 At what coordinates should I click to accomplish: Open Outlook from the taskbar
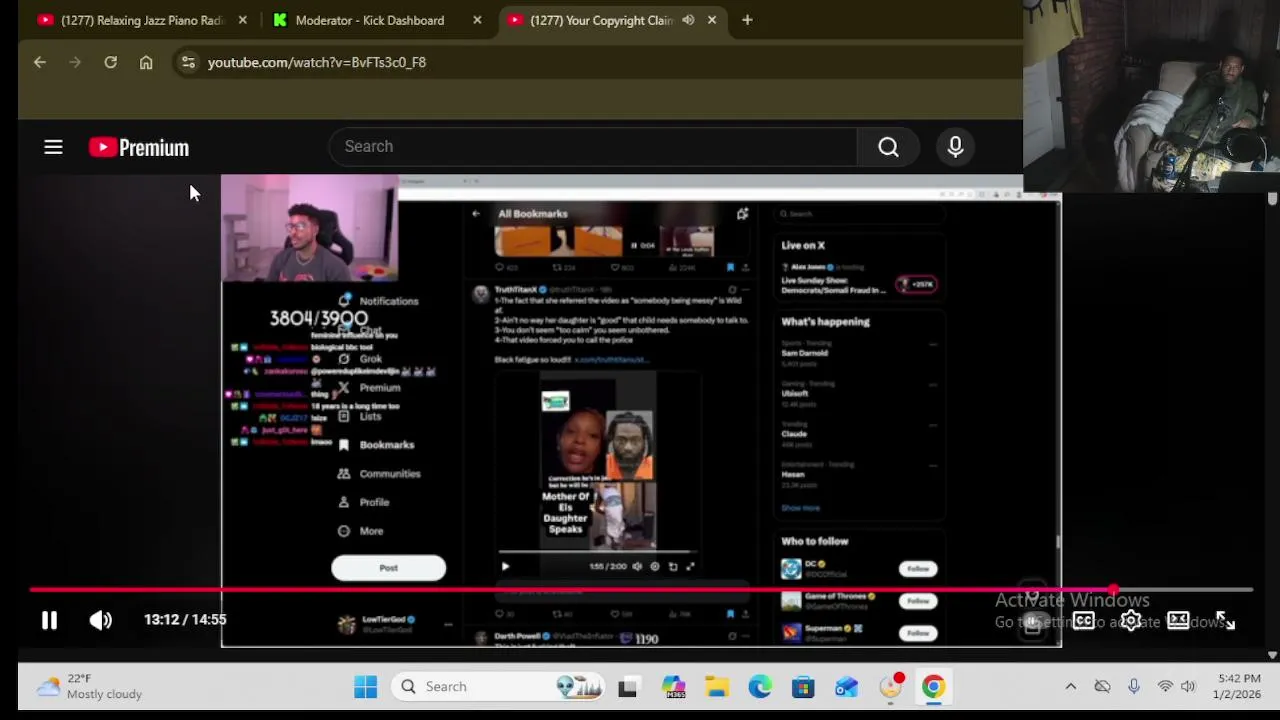(847, 687)
